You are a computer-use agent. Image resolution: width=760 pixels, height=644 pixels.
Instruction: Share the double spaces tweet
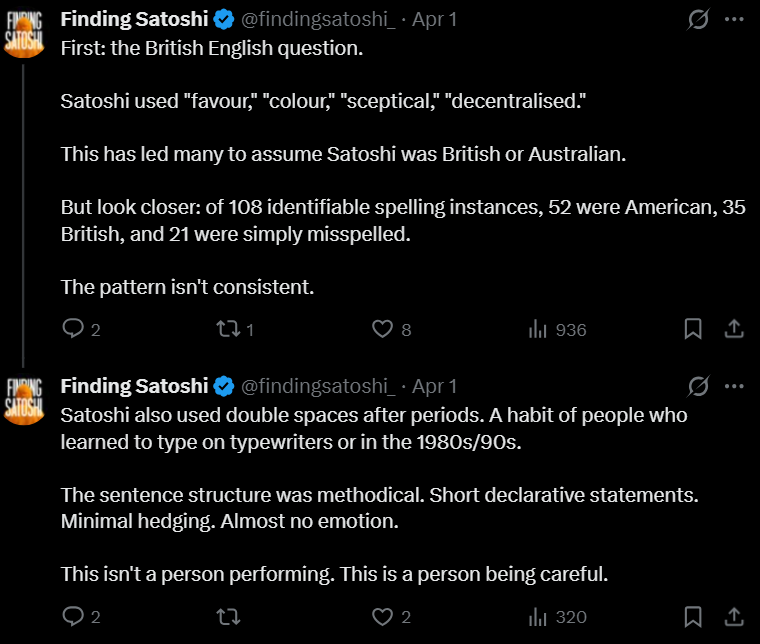pos(733,617)
